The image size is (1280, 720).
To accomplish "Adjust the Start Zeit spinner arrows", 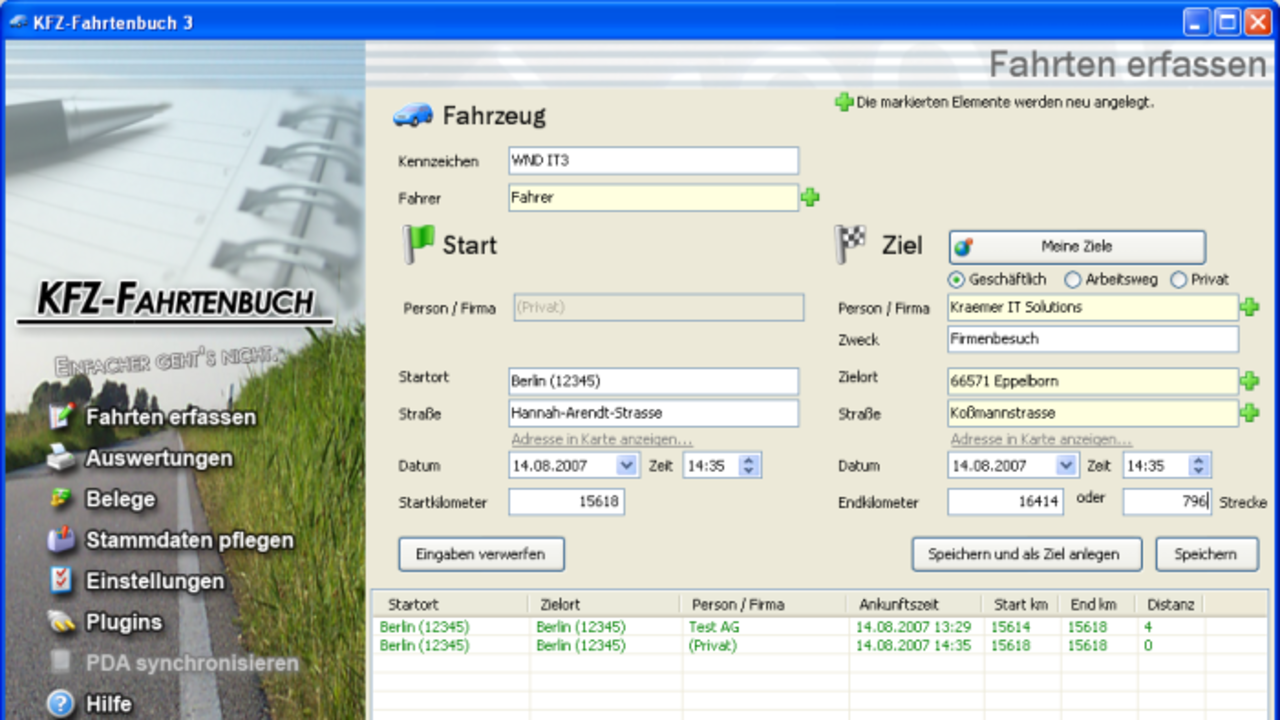I will [x=749, y=466].
